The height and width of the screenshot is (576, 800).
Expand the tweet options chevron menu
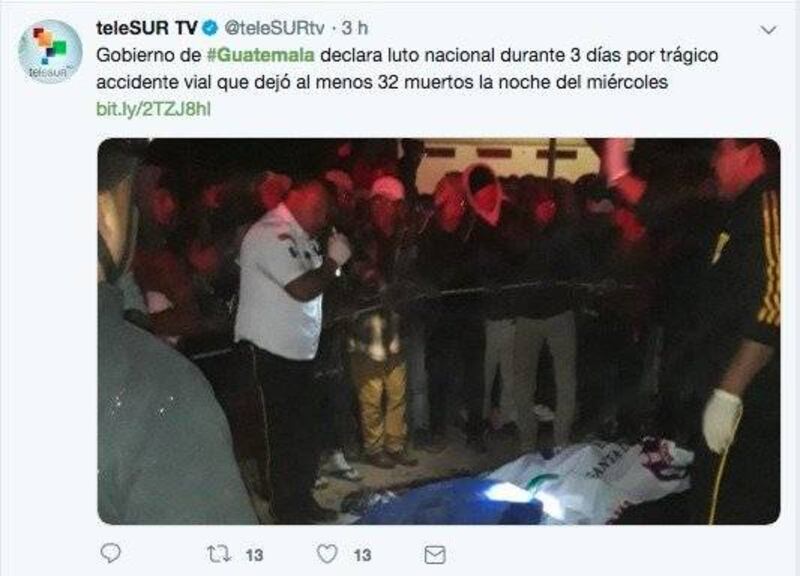pos(768,30)
